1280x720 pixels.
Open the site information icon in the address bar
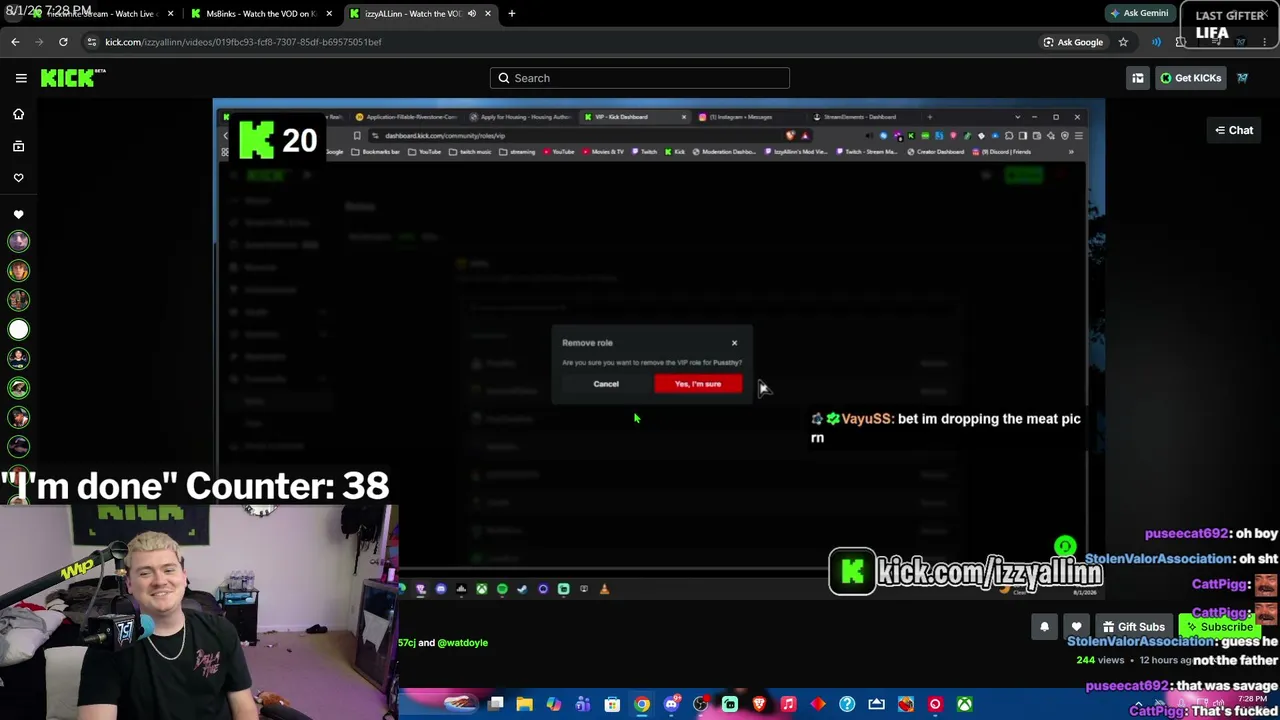92,42
